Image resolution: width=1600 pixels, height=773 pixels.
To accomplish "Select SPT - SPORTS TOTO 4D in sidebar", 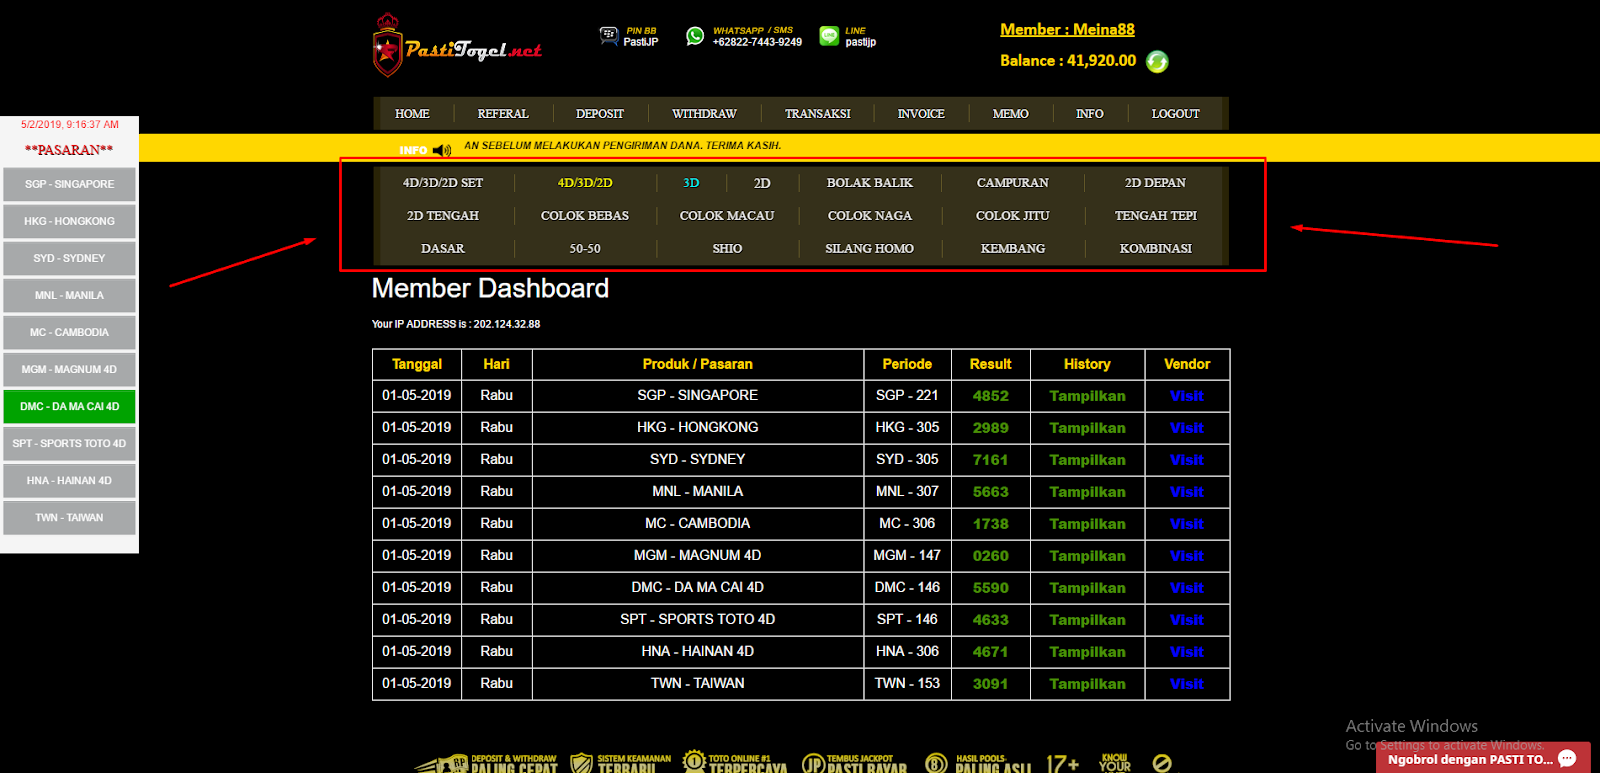I will tap(69, 443).
